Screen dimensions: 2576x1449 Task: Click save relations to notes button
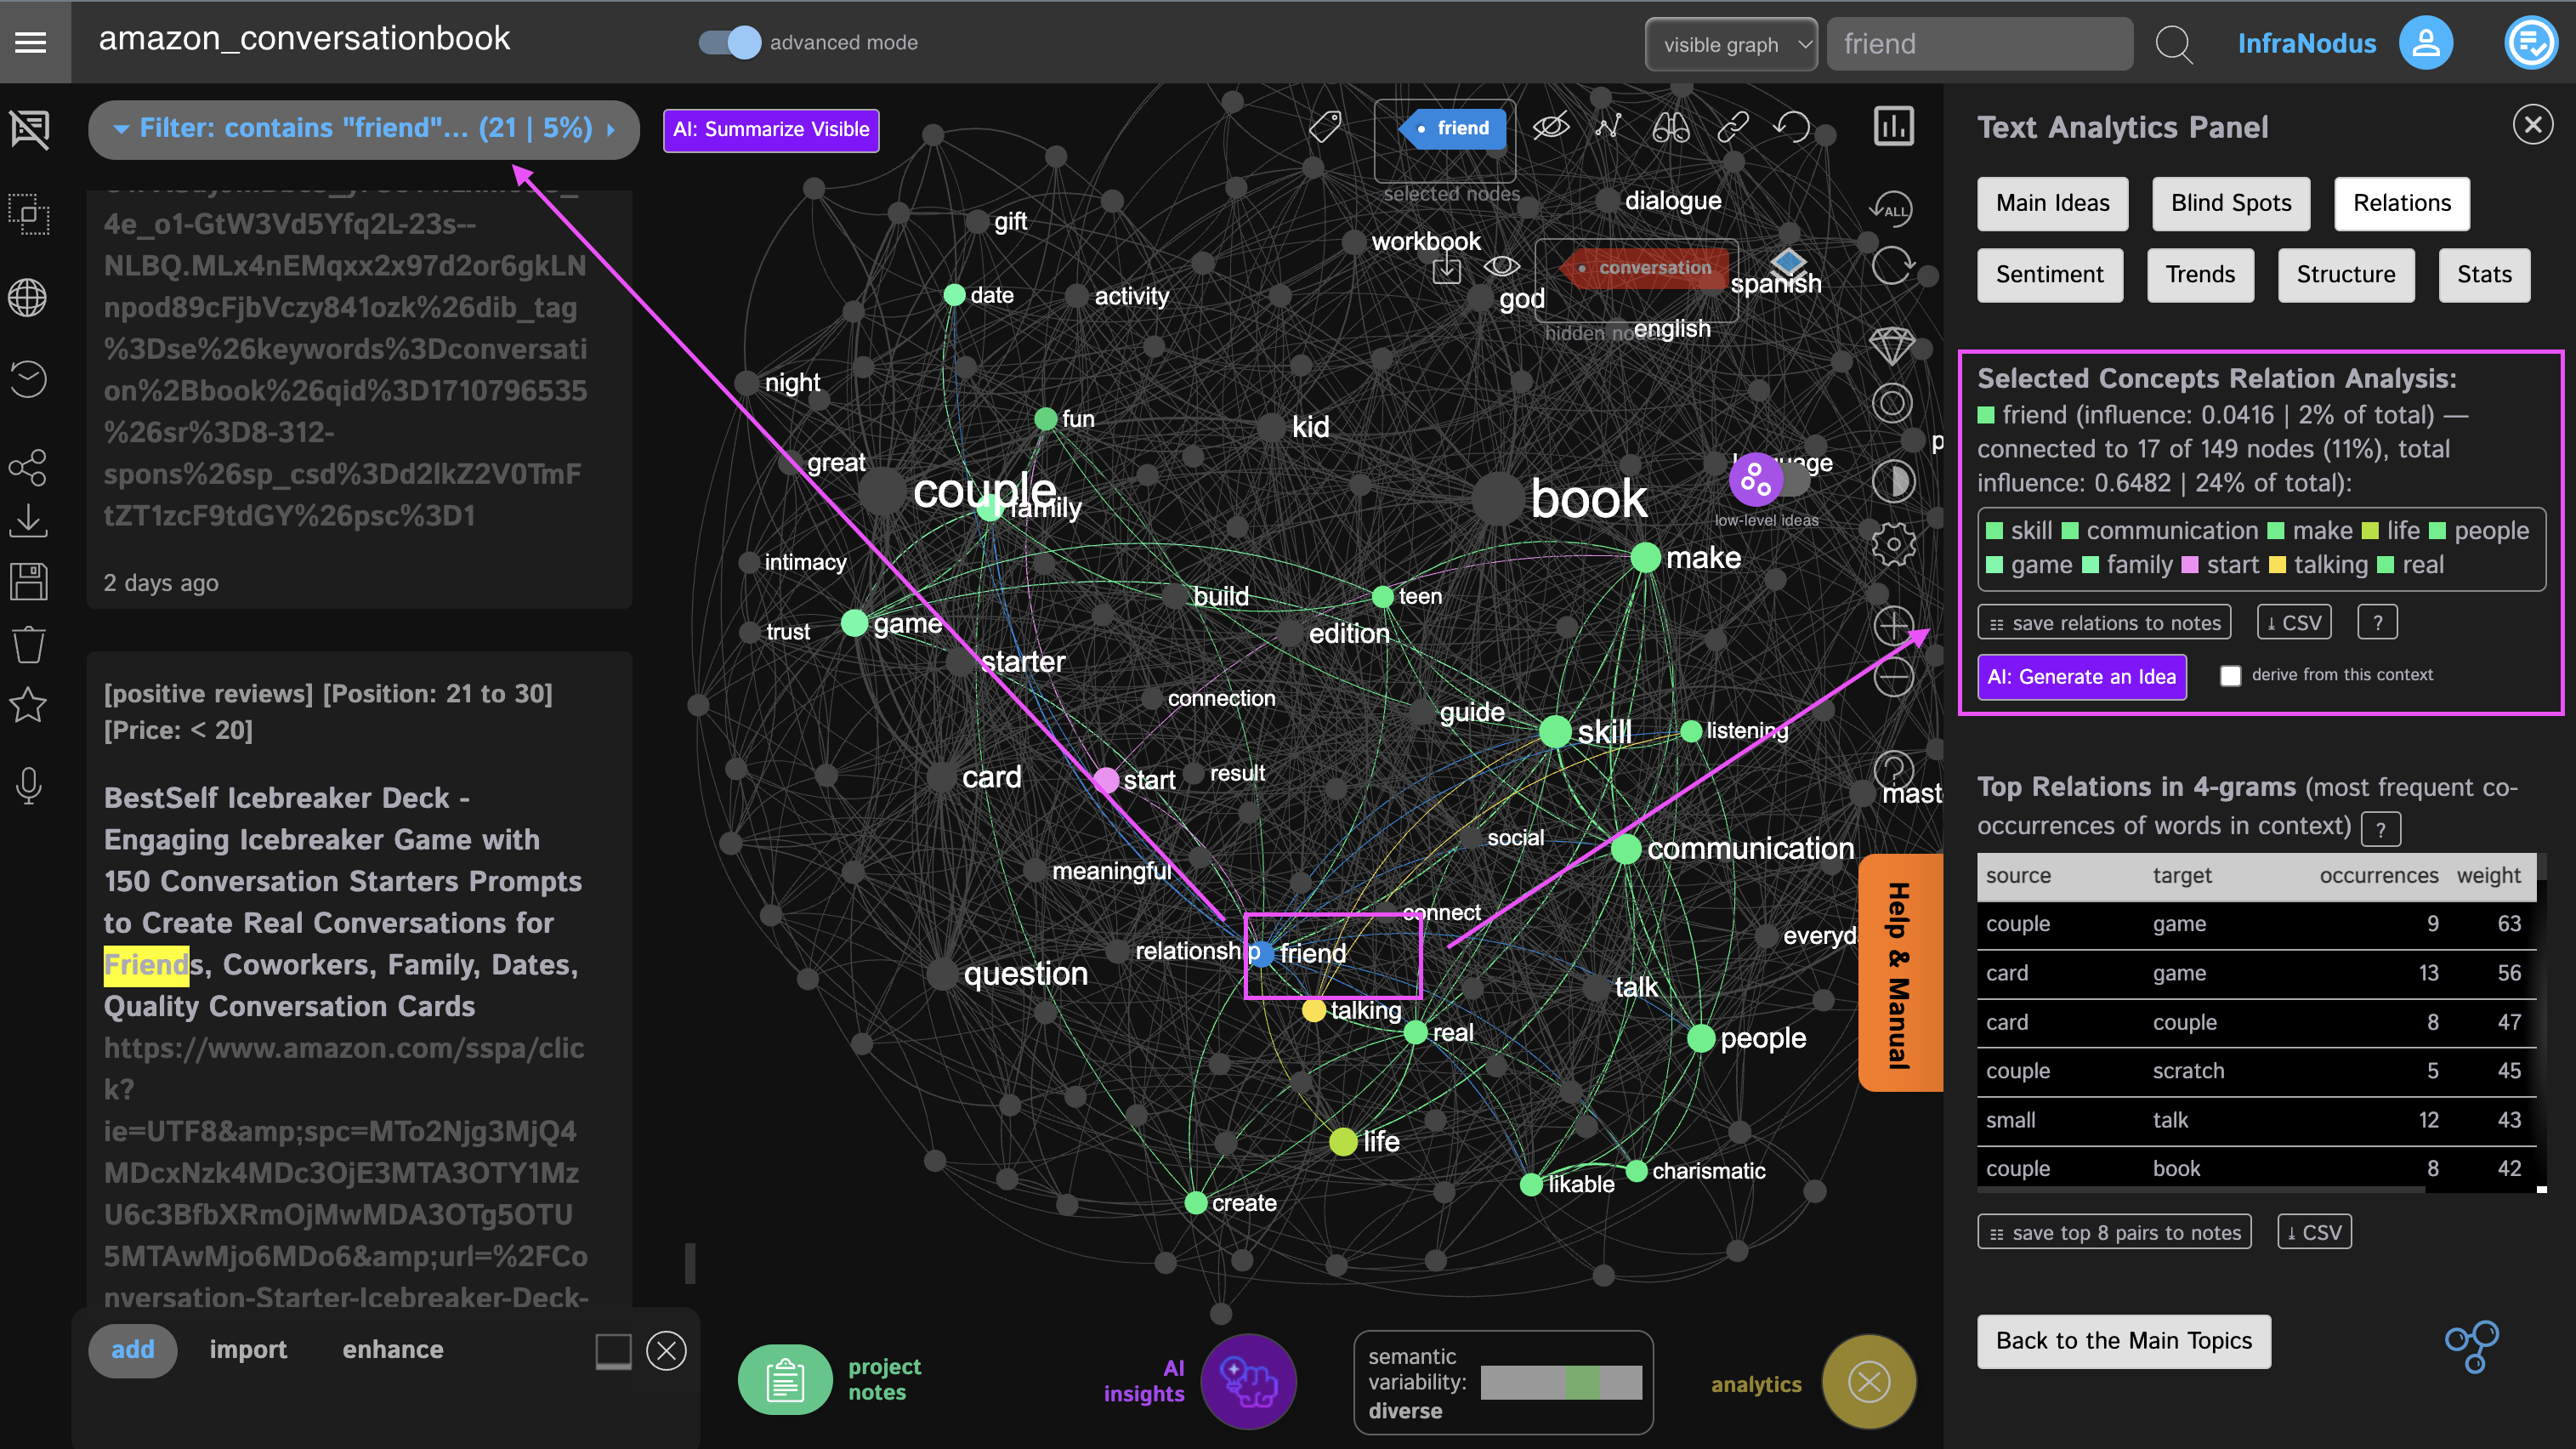2104,623
